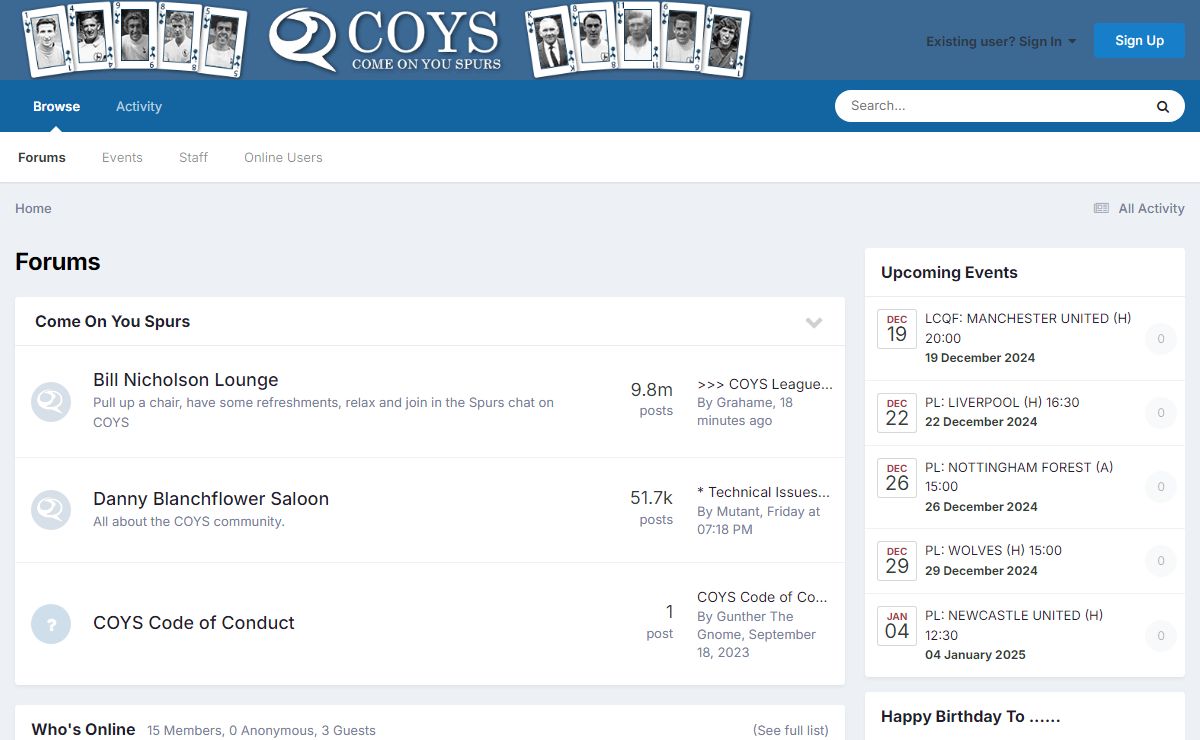Click the Home breadcrumb link
This screenshot has height=740, width=1200.
[x=33, y=208]
